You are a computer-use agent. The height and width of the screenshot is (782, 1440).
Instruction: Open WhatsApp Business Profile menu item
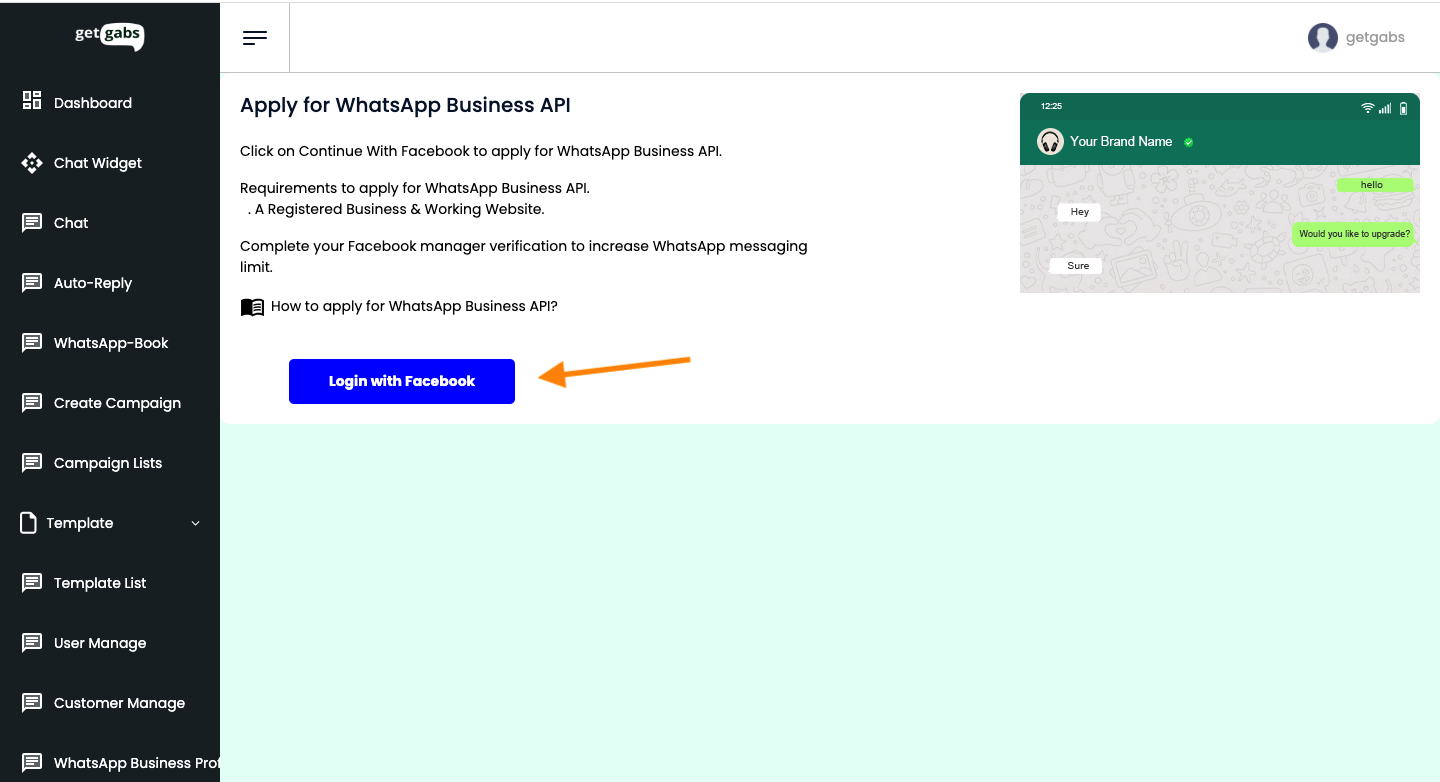(x=137, y=763)
